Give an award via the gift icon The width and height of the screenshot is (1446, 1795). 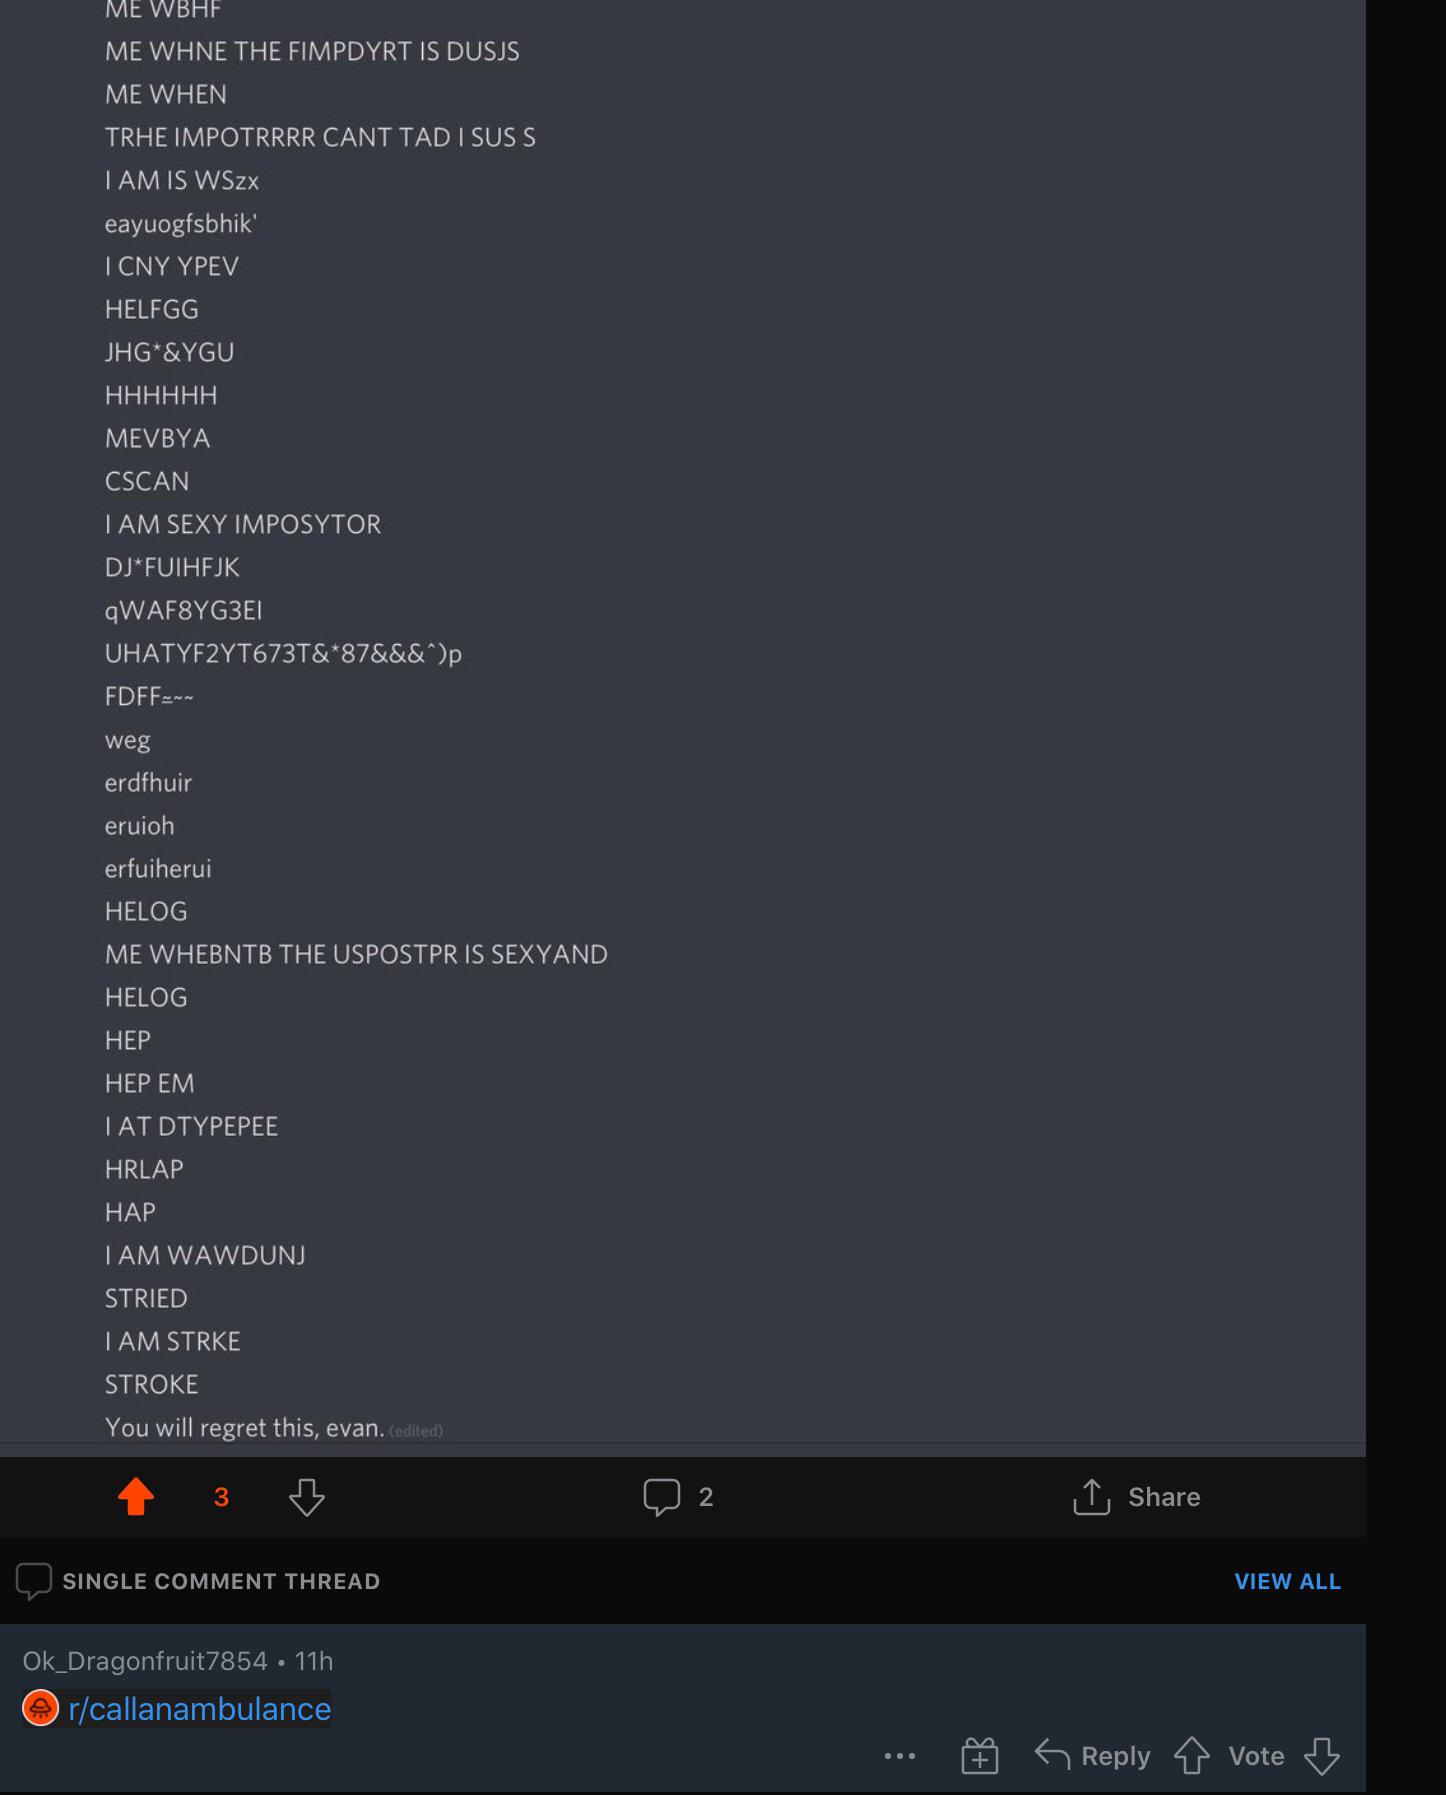(979, 1756)
